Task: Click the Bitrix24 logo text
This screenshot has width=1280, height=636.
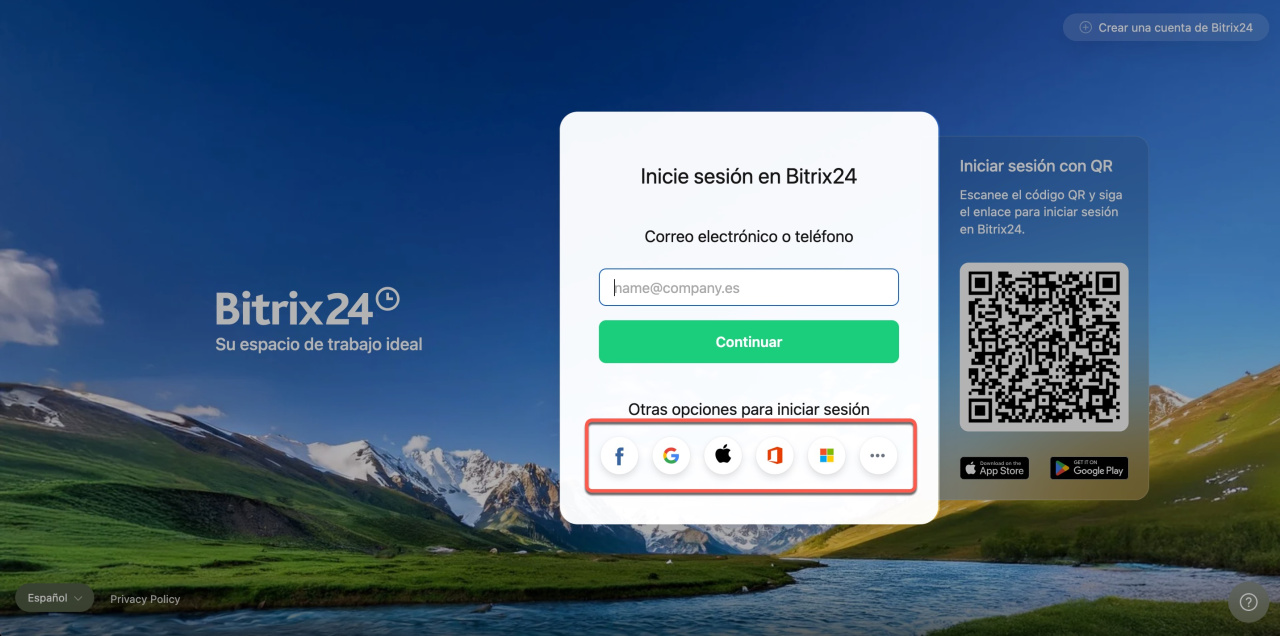Action: click(x=295, y=309)
